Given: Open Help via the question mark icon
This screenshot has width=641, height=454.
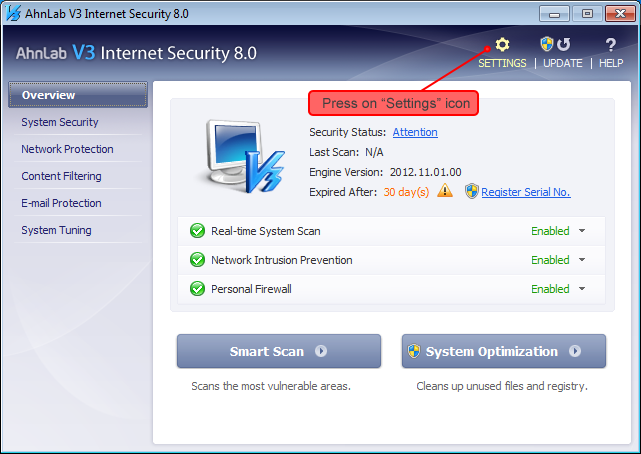Looking at the screenshot, I should (610, 45).
